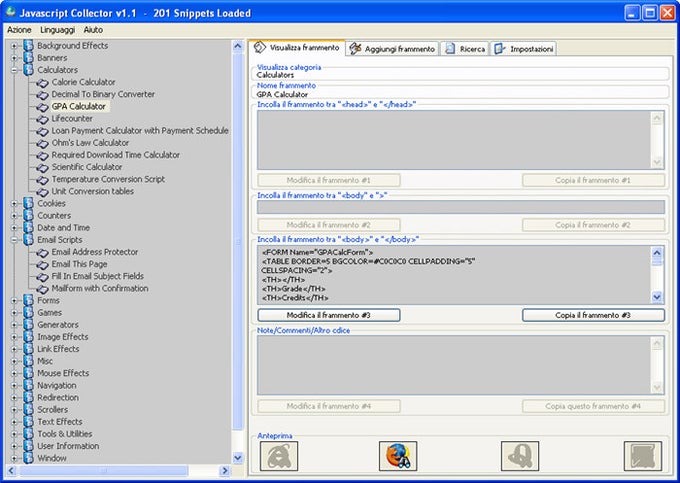
Task: Click the Background Effects category book icon
Action: click(28, 46)
